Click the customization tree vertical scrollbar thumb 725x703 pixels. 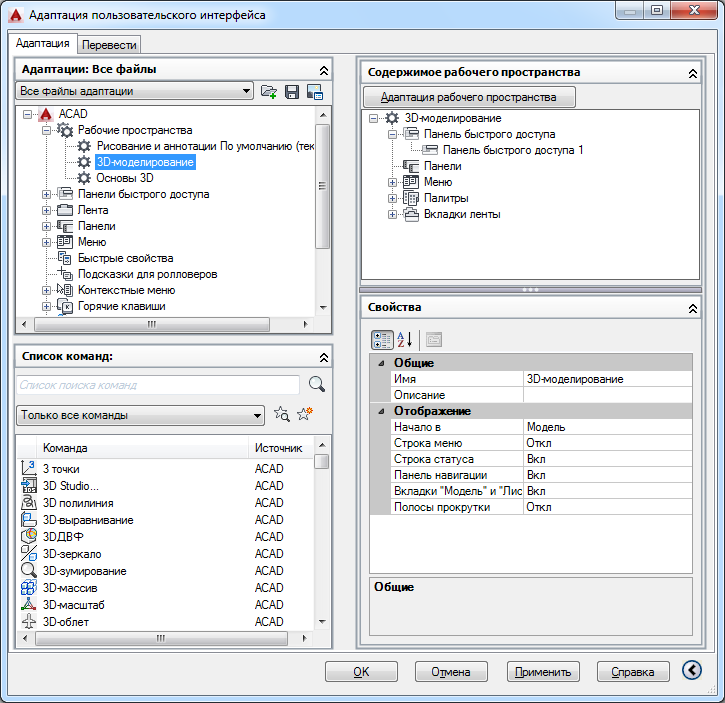323,186
